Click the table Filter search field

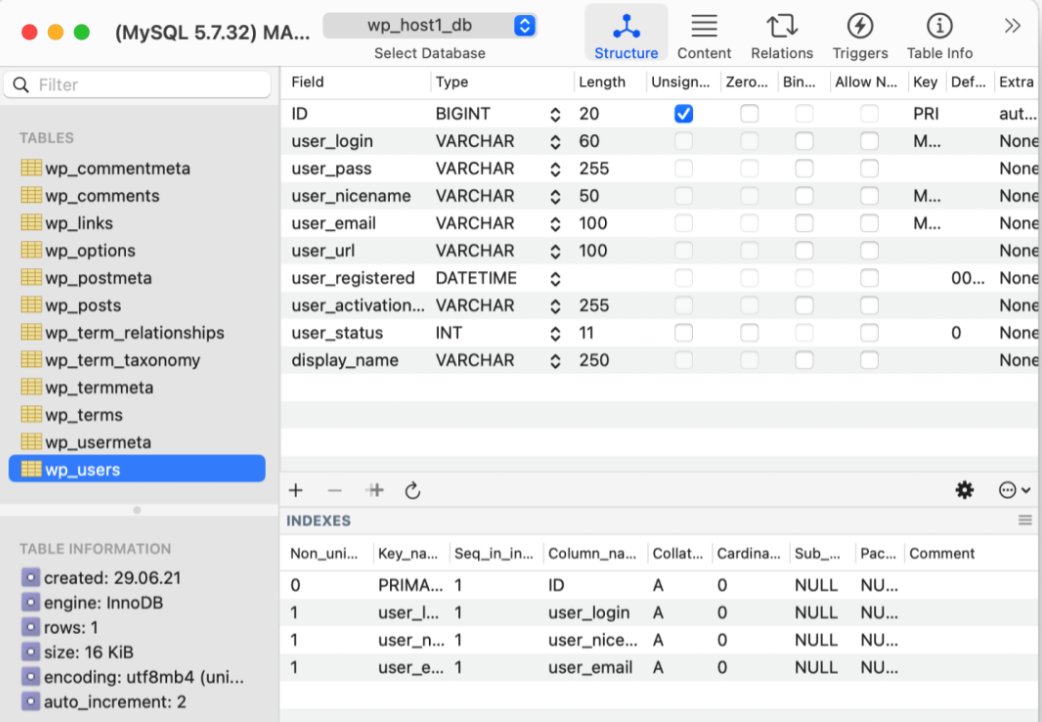(138, 84)
